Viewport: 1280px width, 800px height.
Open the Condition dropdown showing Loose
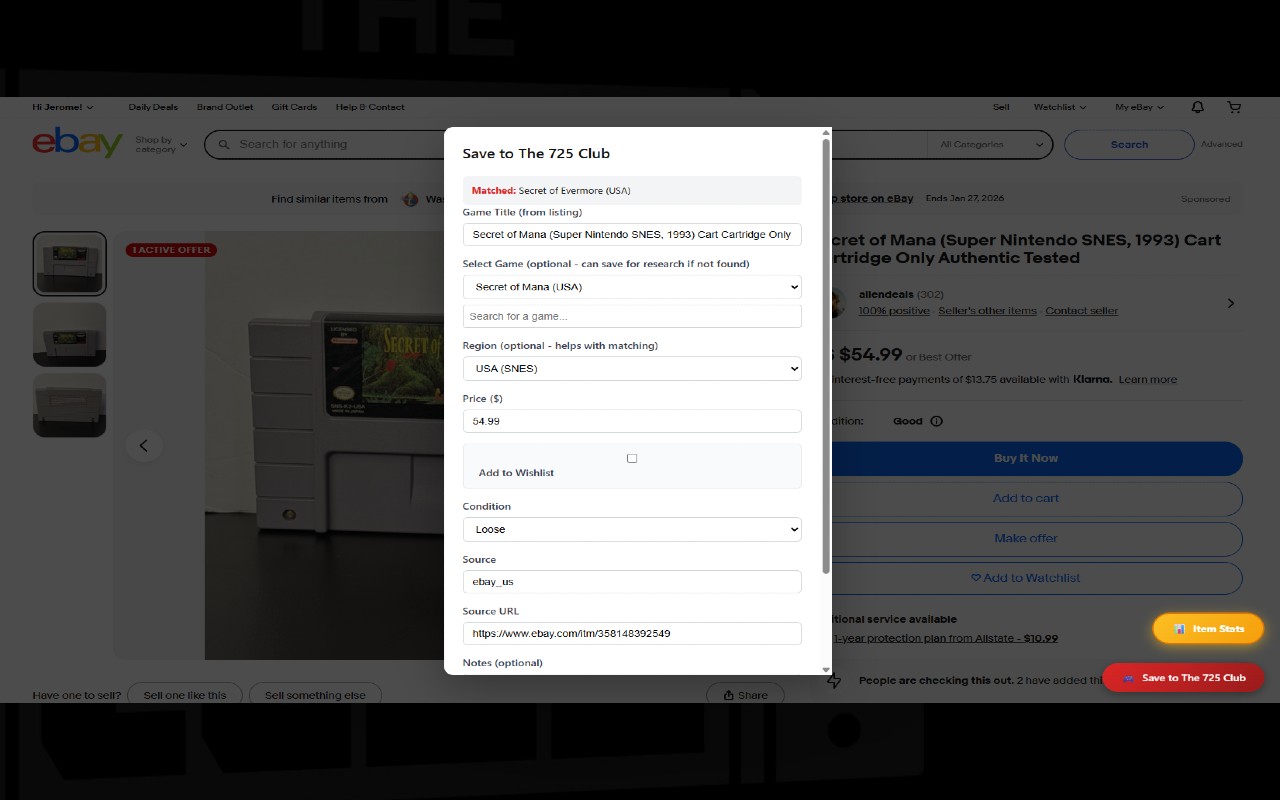[632, 529]
